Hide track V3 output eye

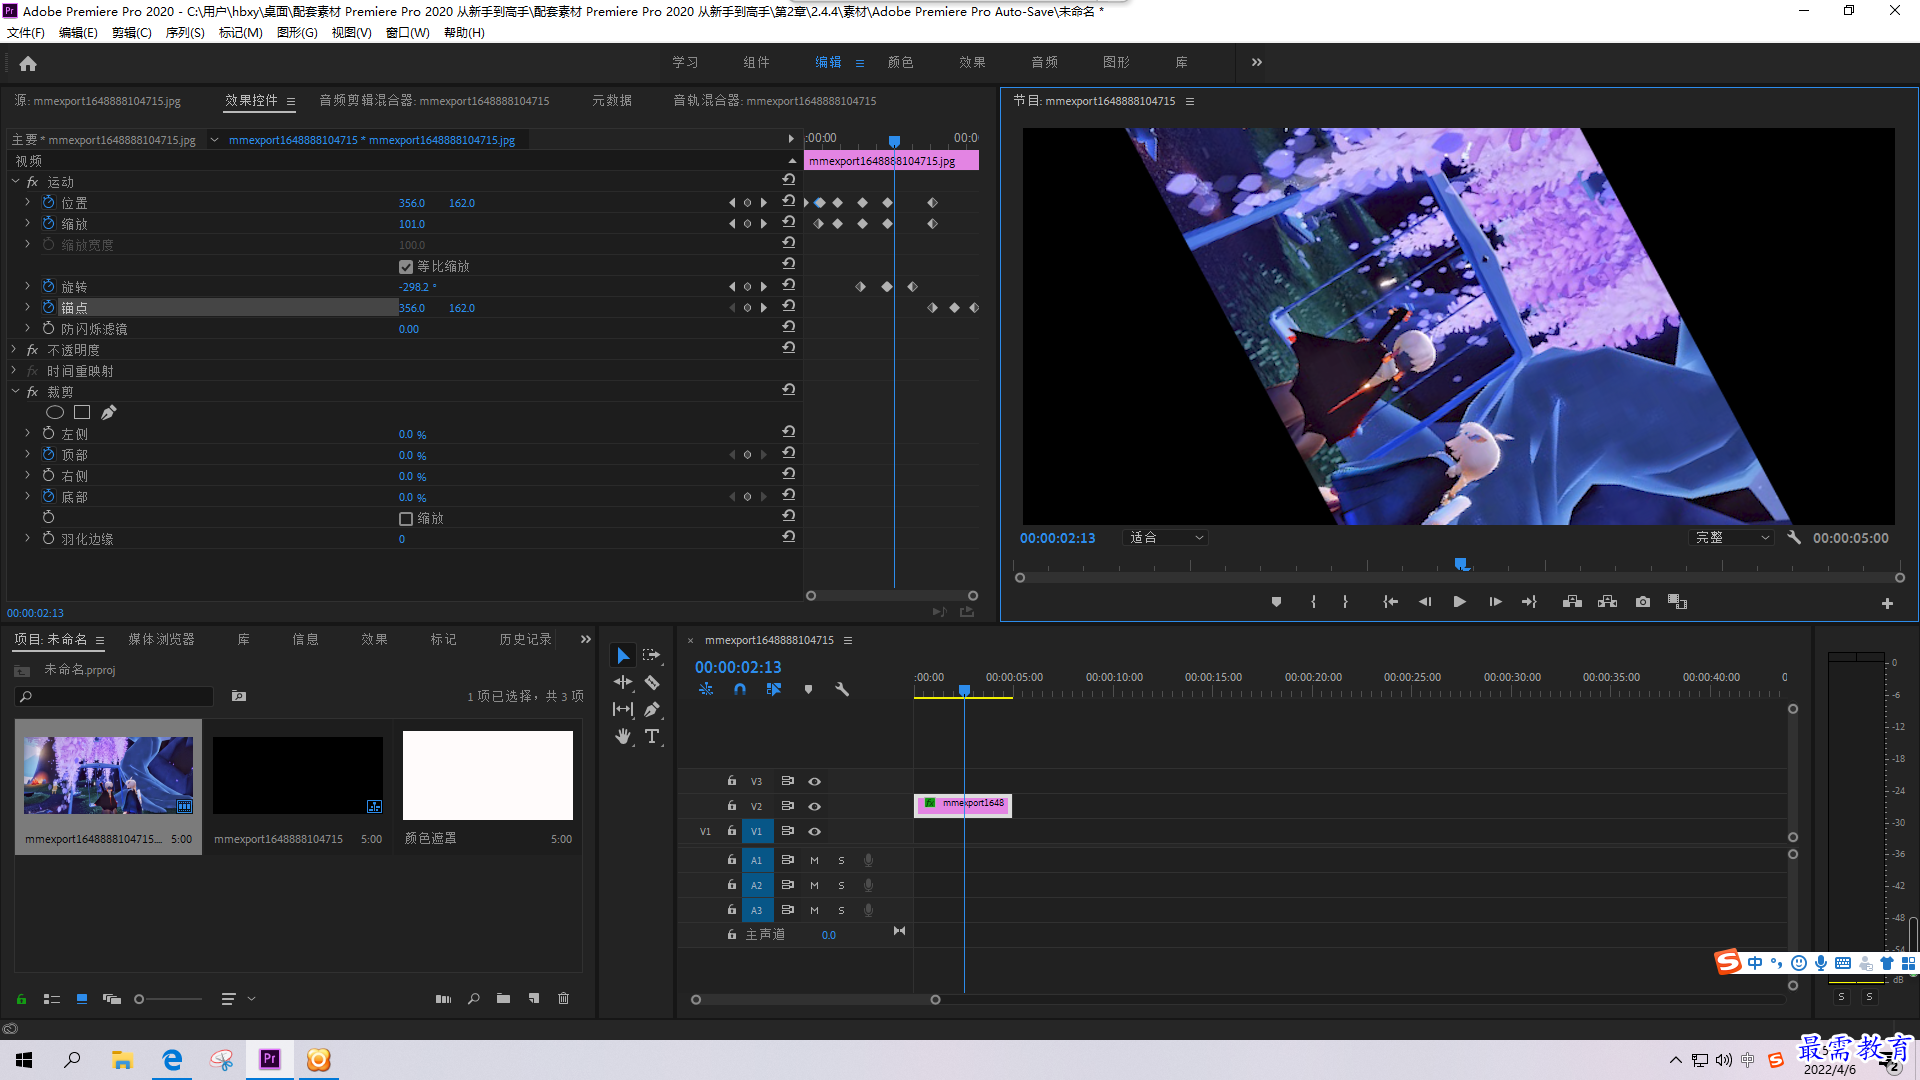click(x=814, y=781)
